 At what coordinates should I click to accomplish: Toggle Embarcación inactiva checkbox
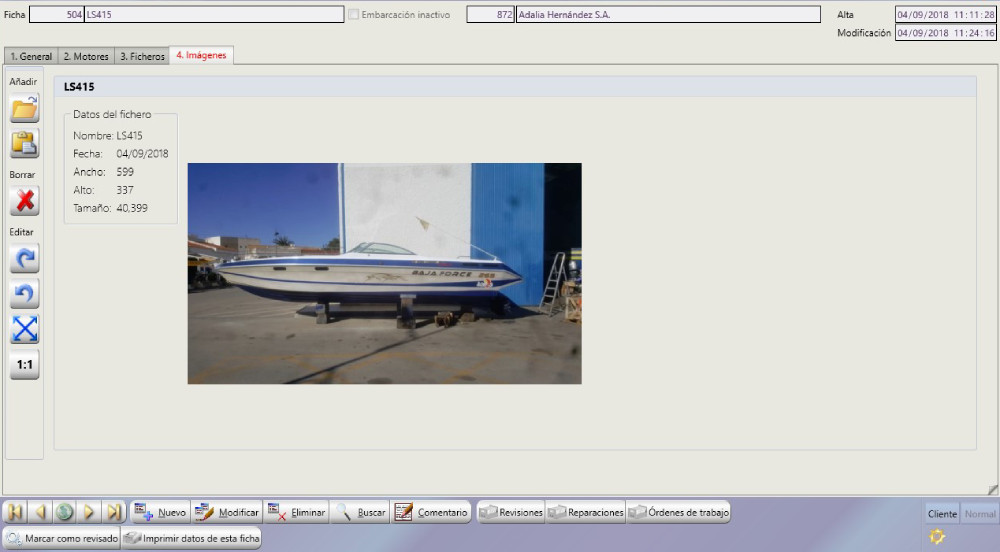pos(353,15)
